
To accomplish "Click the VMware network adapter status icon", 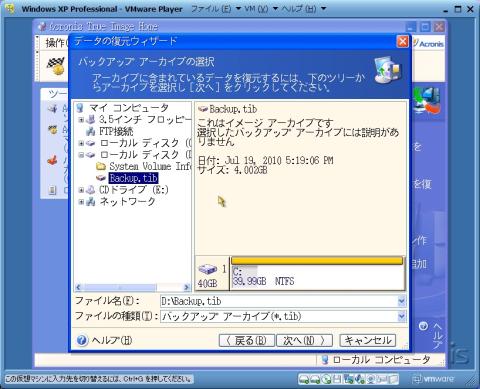I will (x=348, y=379).
